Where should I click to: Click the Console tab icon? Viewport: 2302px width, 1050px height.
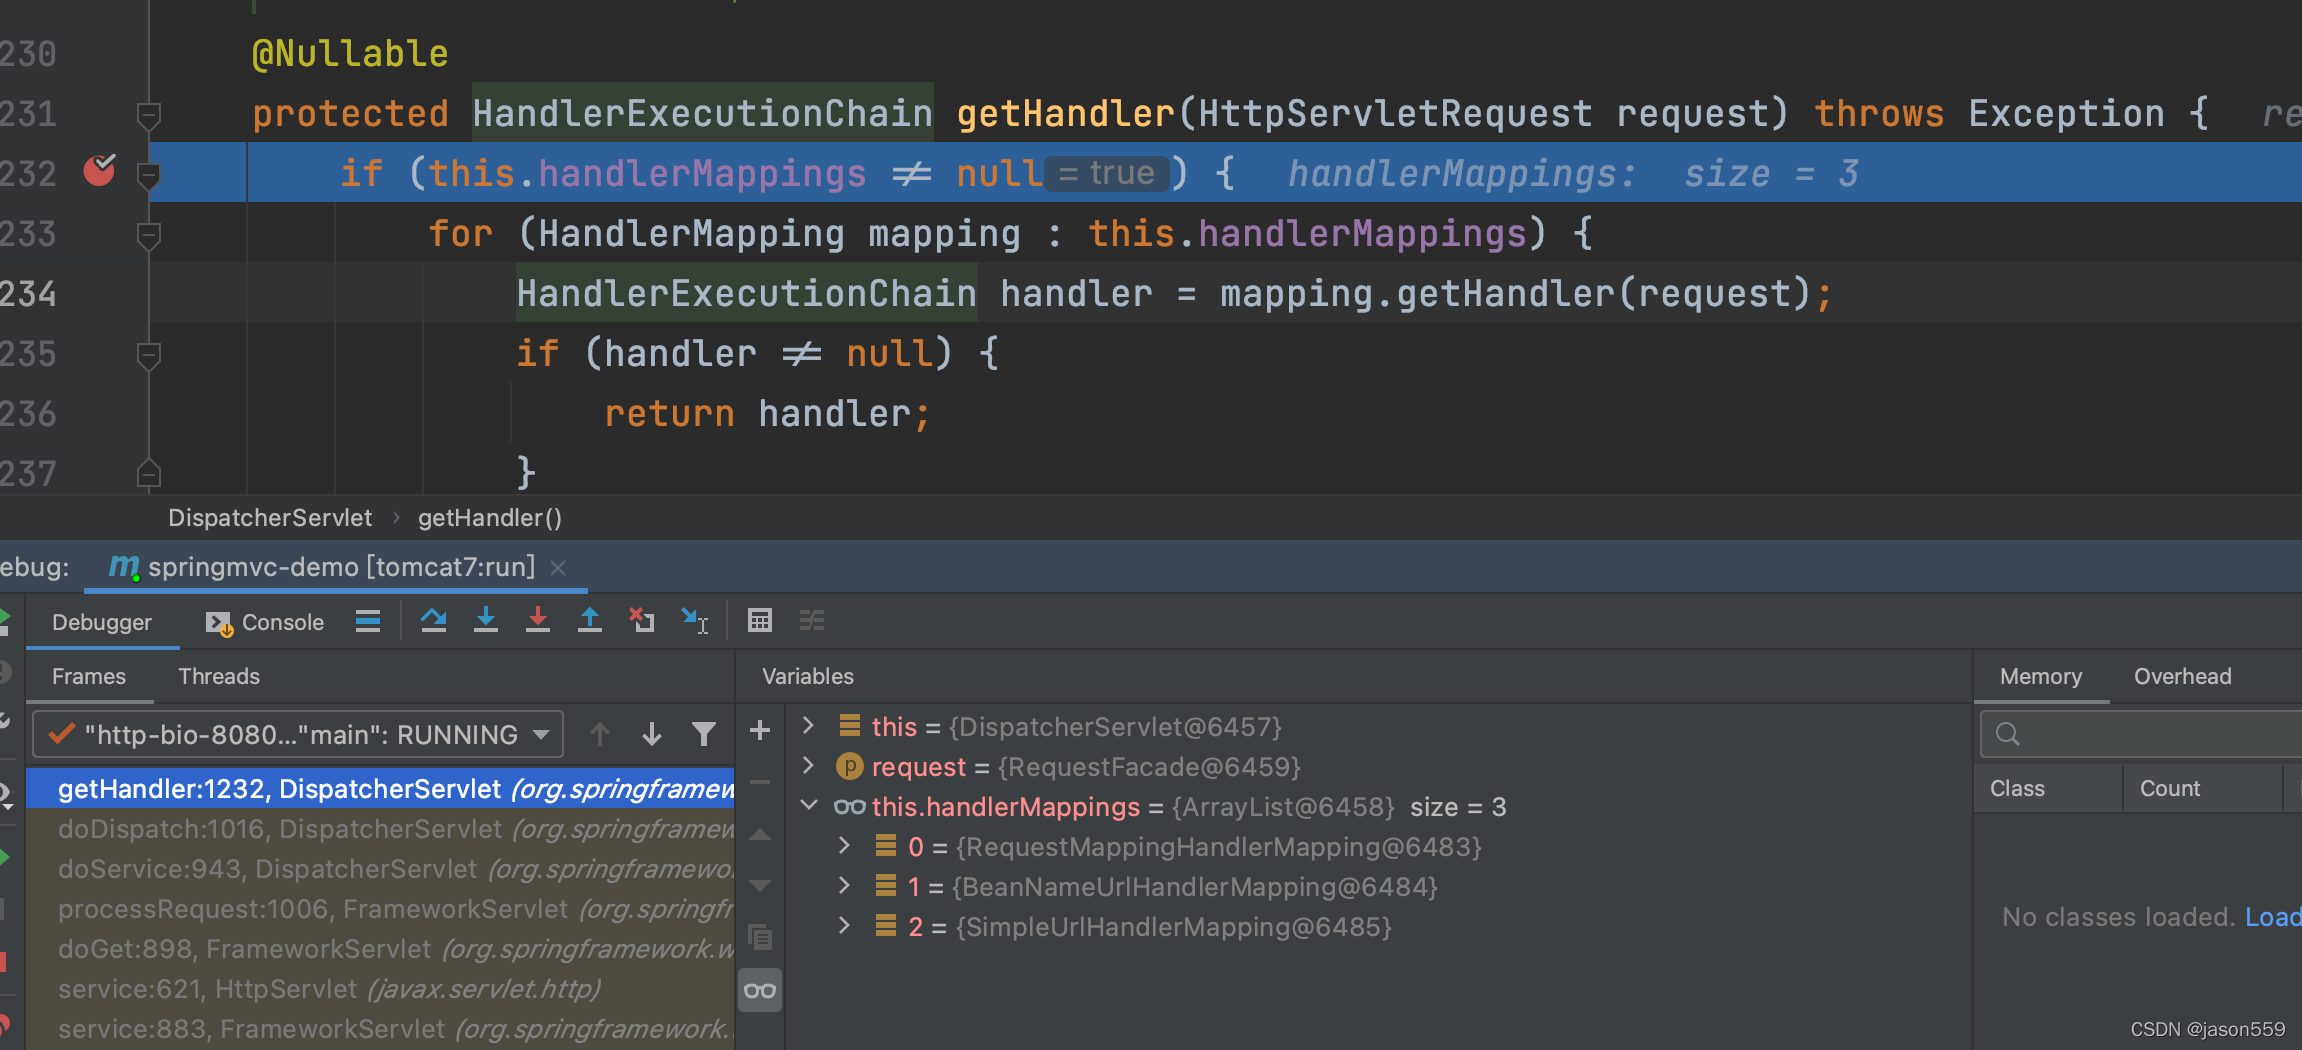(219, 623)
